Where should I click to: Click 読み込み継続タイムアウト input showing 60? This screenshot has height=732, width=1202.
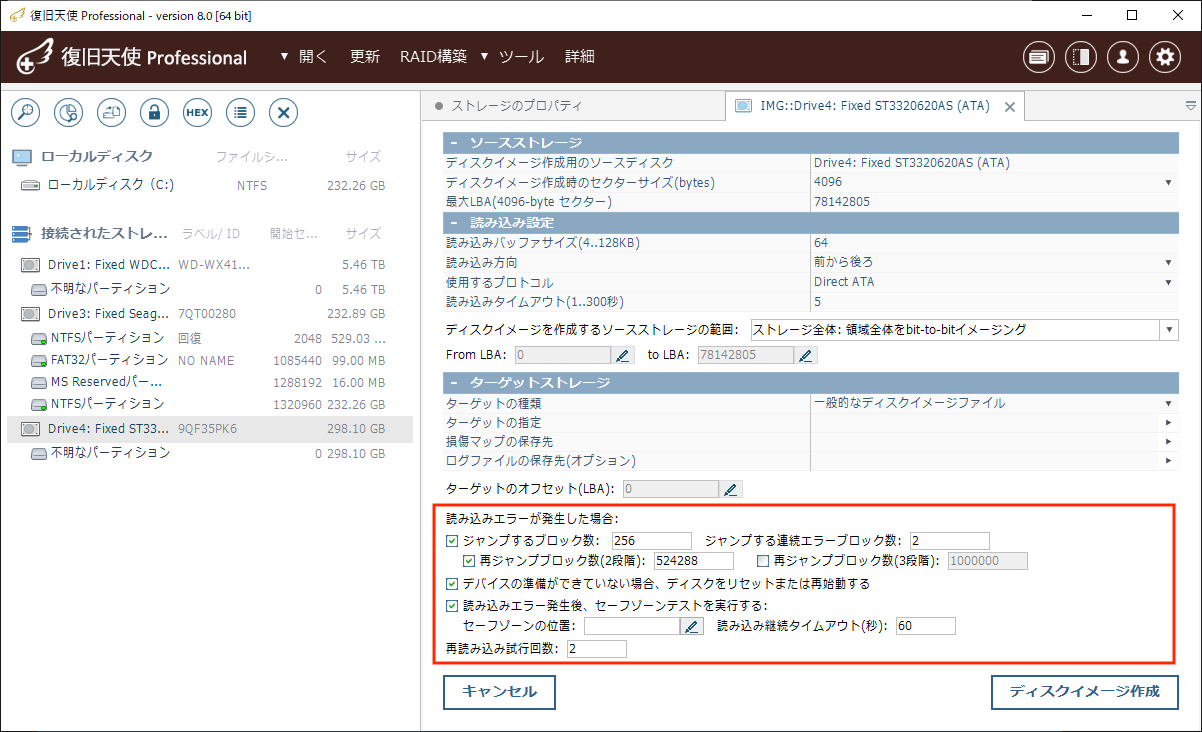pyautogui.click(x=925, y=626)
